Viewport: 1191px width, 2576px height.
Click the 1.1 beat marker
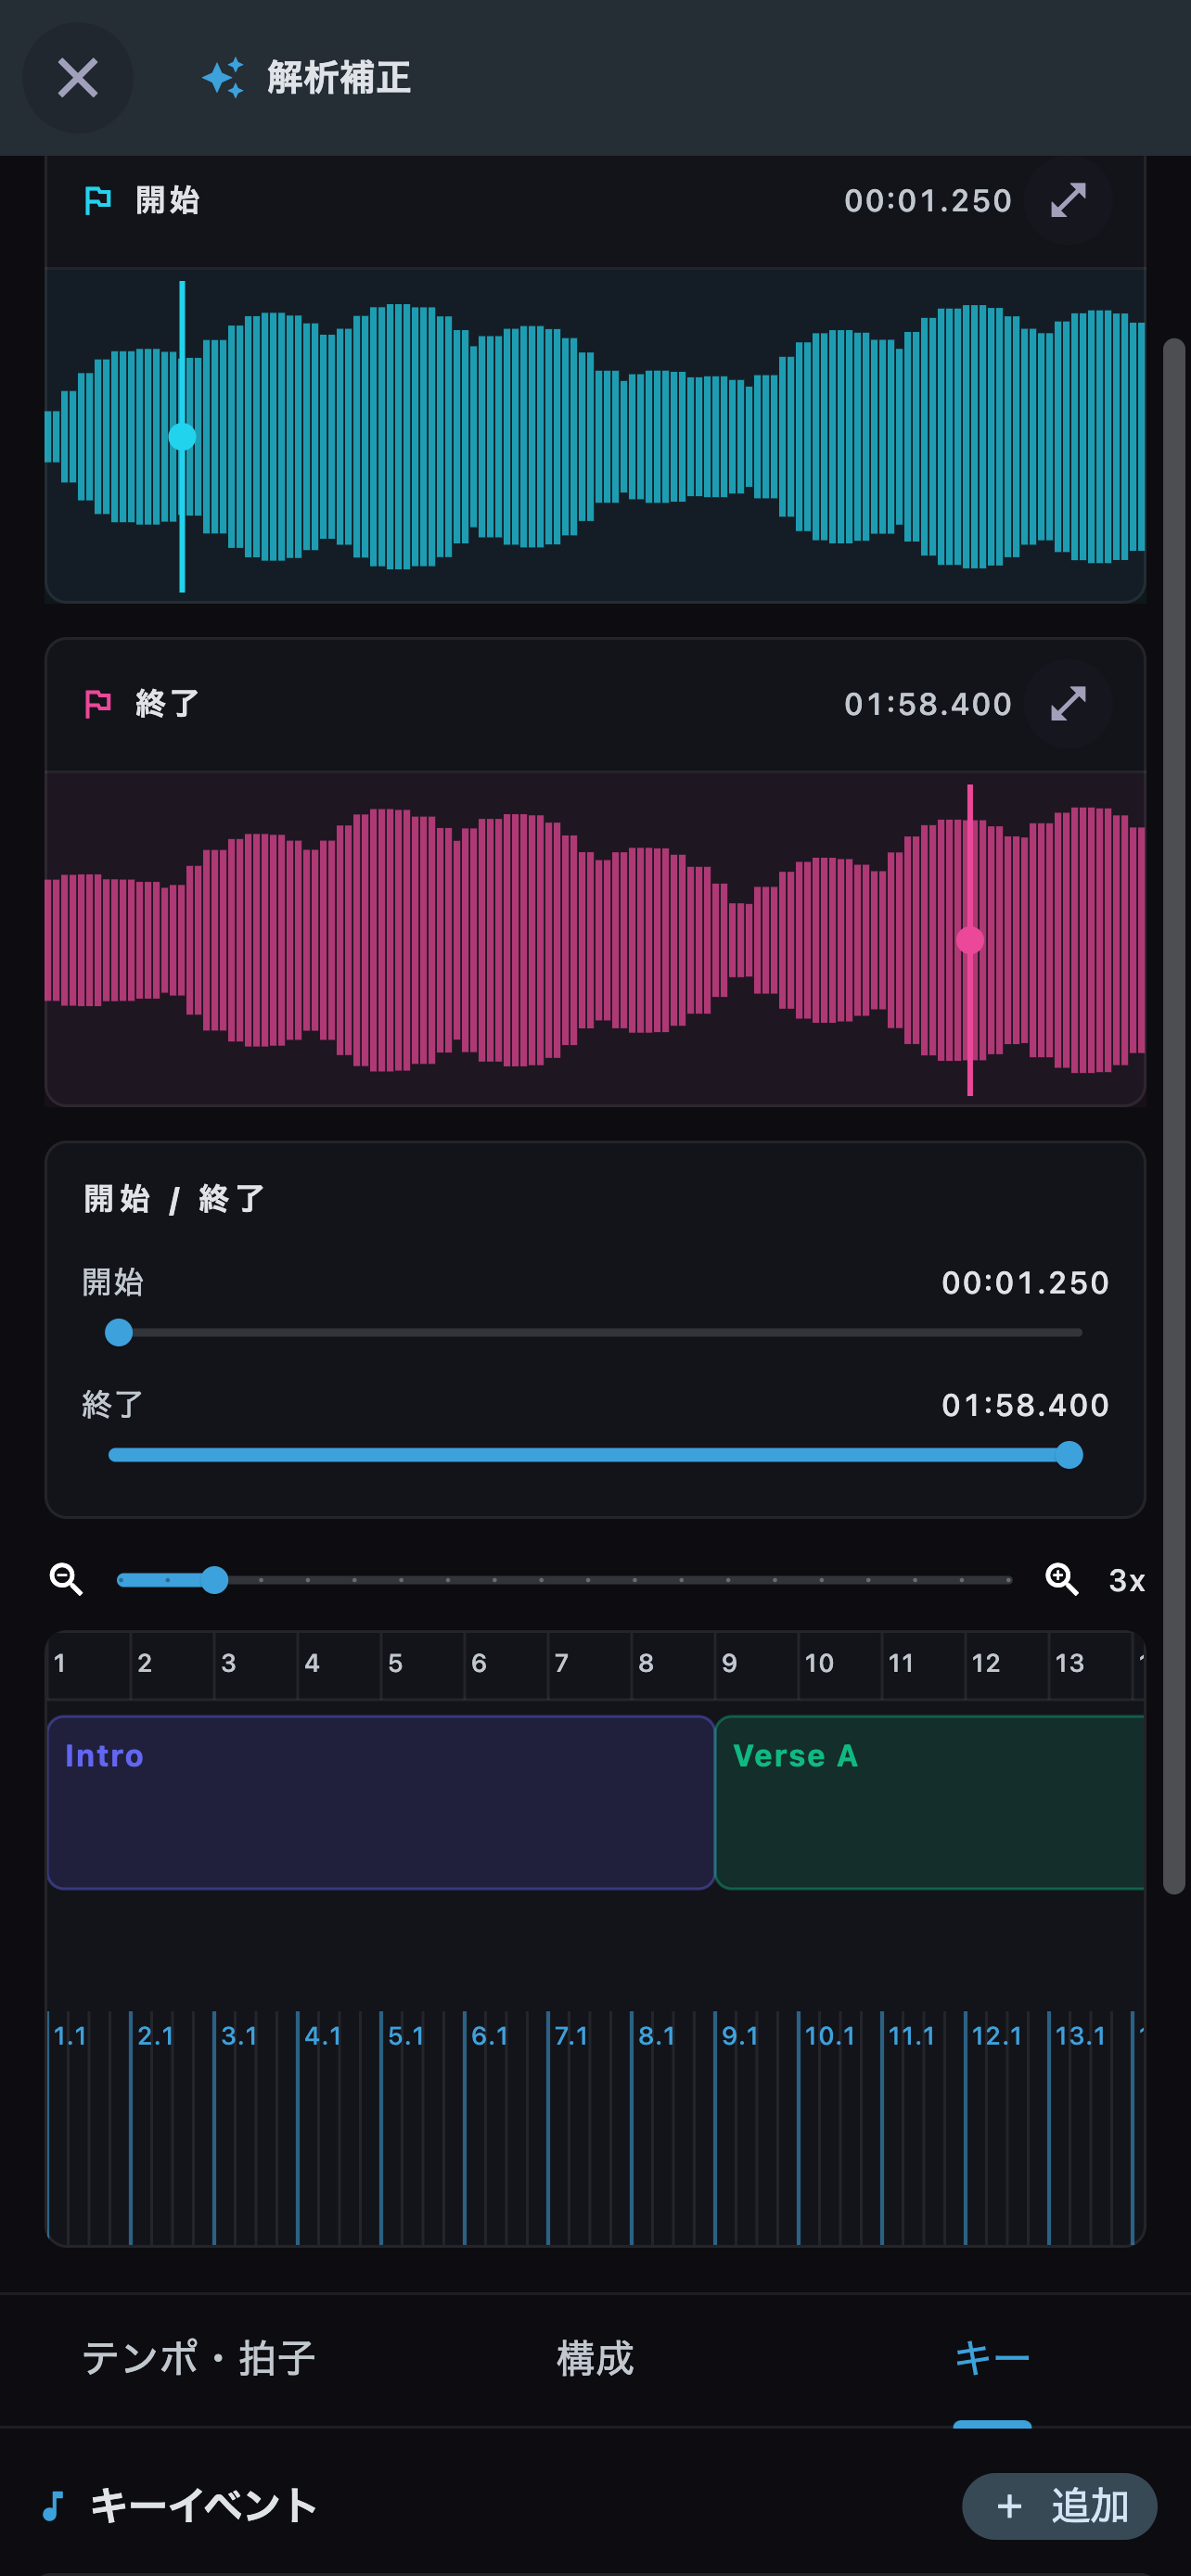[70, 2036]
